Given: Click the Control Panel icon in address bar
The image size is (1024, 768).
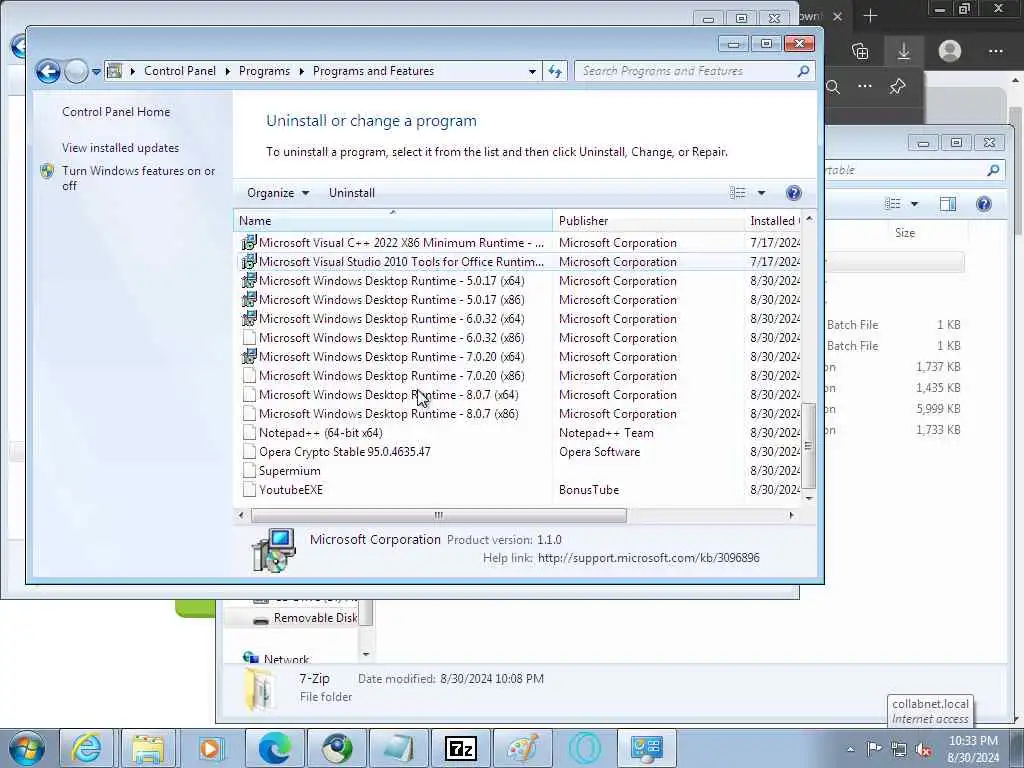Looking at the screenshot, I should (114, 71).
